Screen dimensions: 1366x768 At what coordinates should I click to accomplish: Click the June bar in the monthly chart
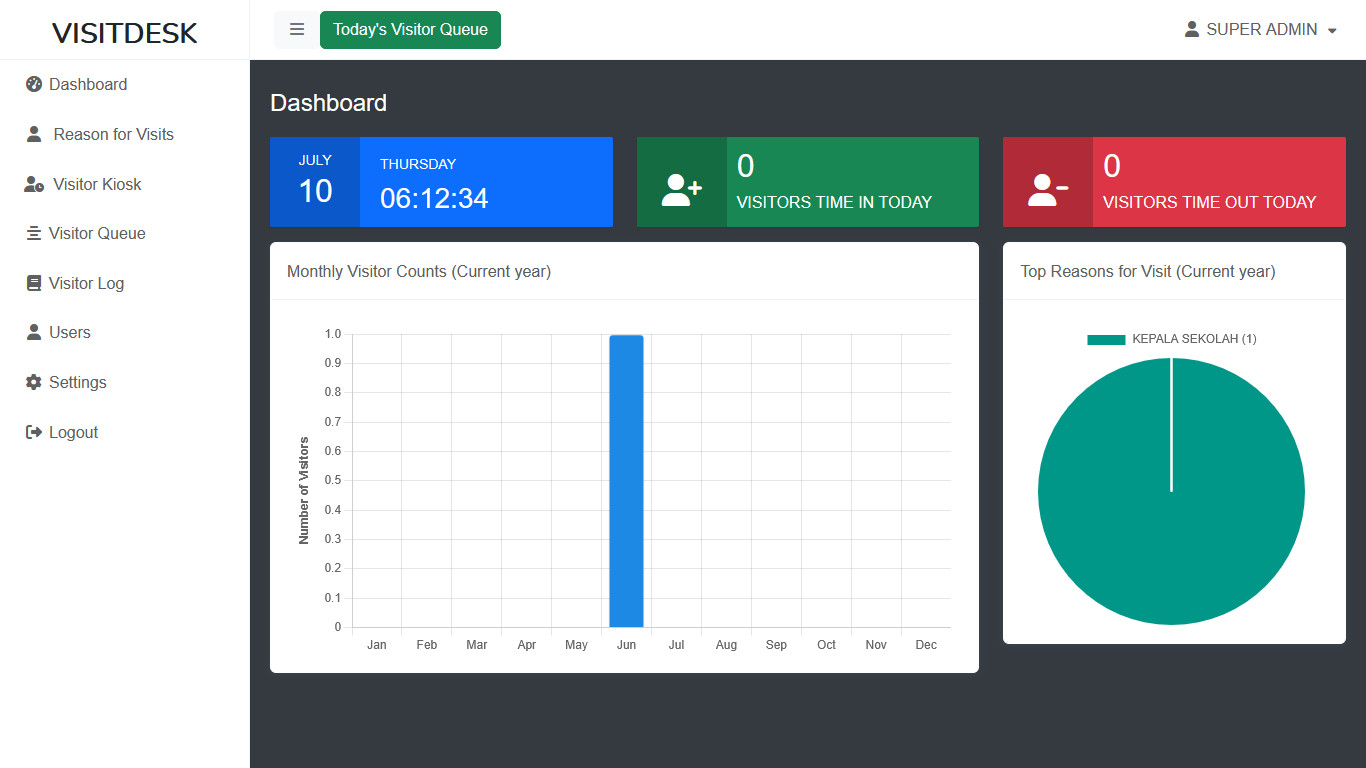point(626,480)
